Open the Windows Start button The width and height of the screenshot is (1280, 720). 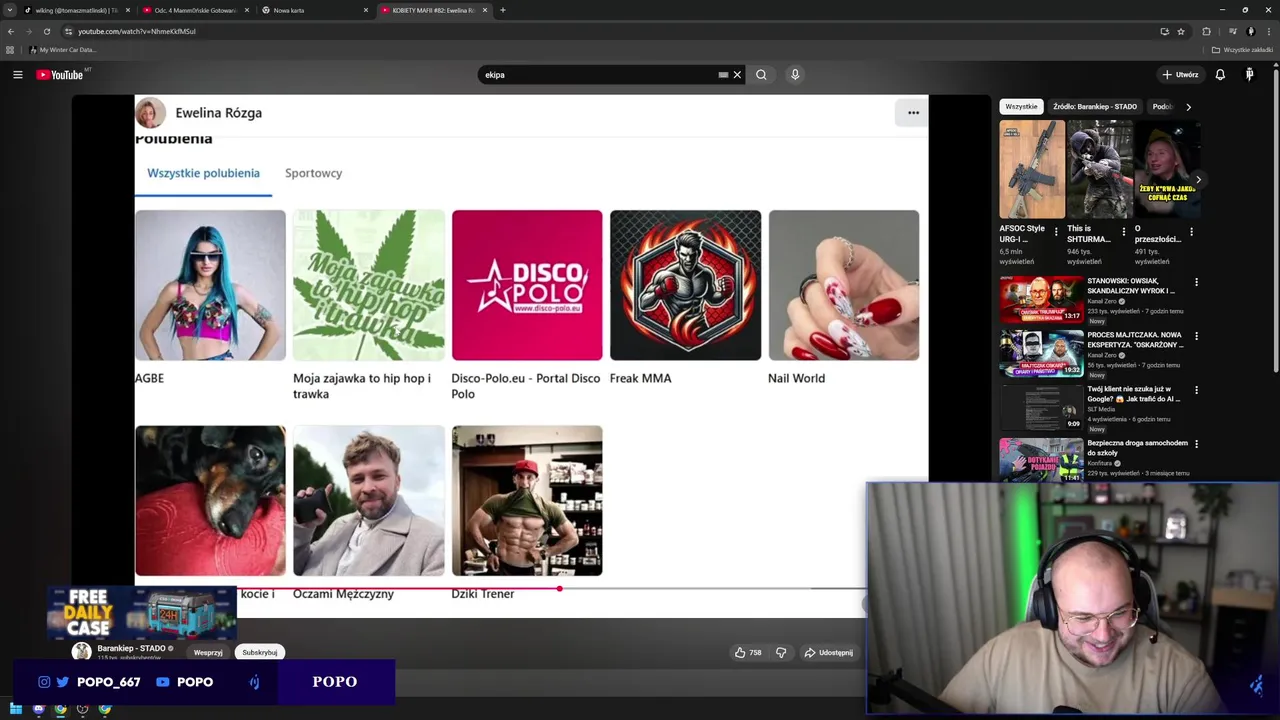(15, 709)
